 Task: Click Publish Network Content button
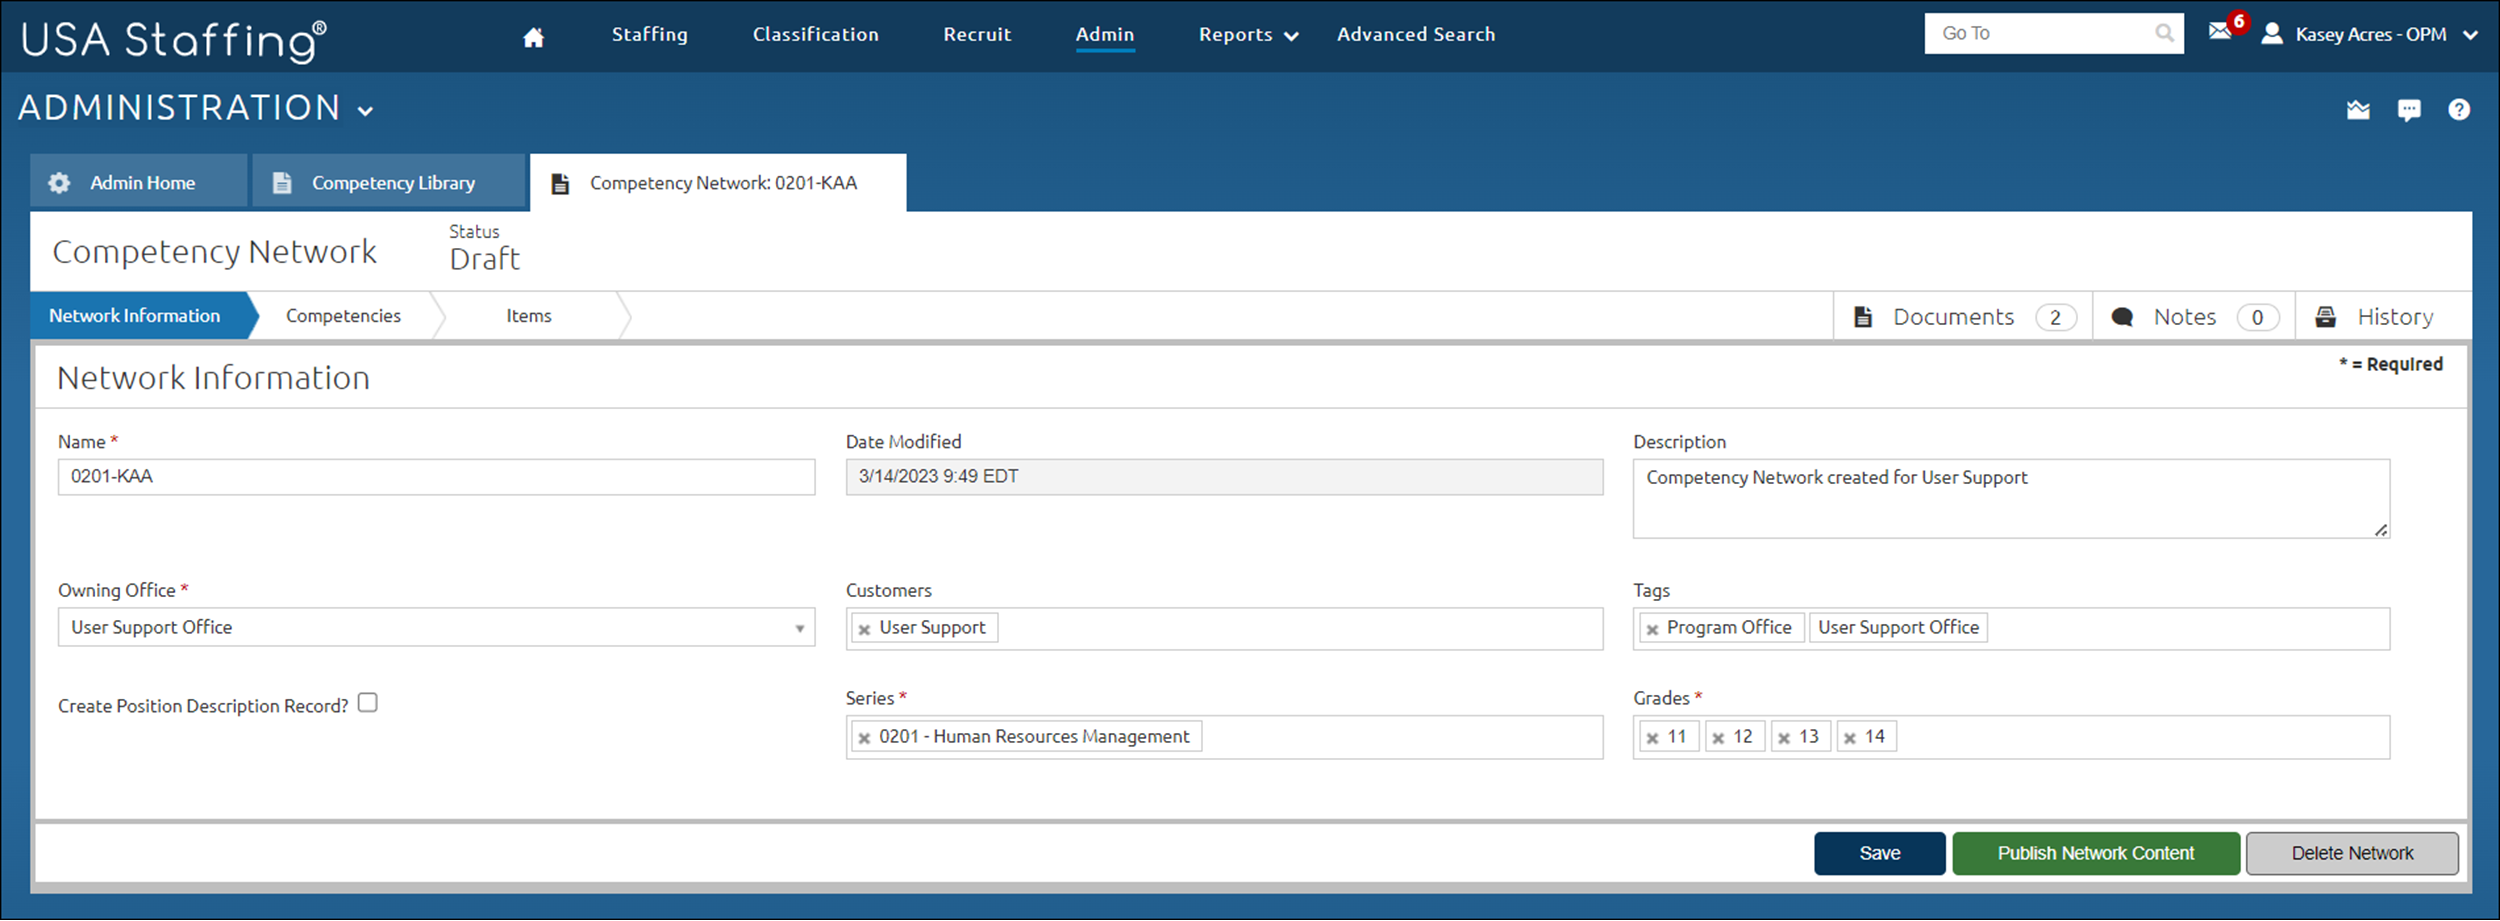2096,854
